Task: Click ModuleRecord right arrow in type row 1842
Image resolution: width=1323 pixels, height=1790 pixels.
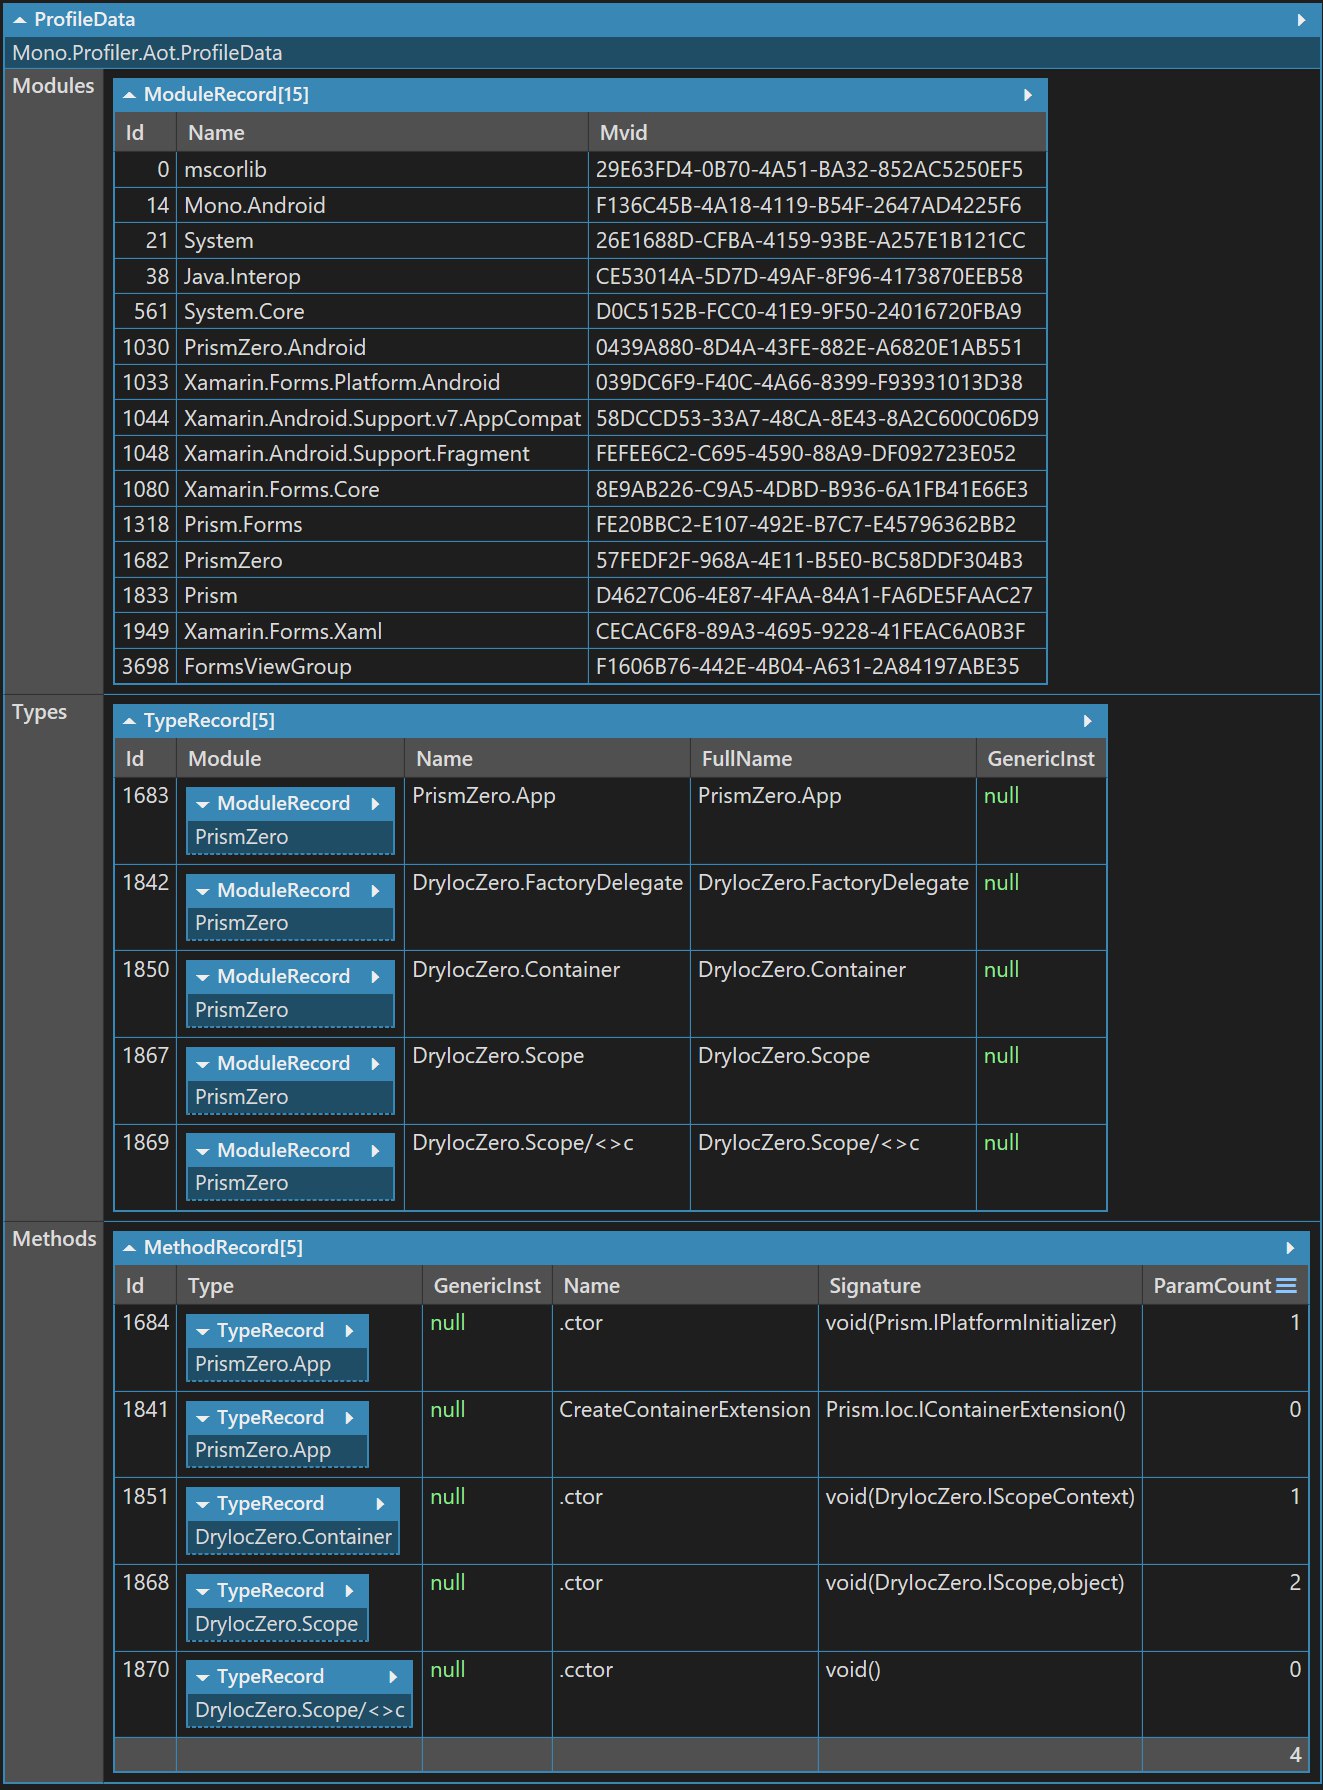Action: click(x=376, y=891)
